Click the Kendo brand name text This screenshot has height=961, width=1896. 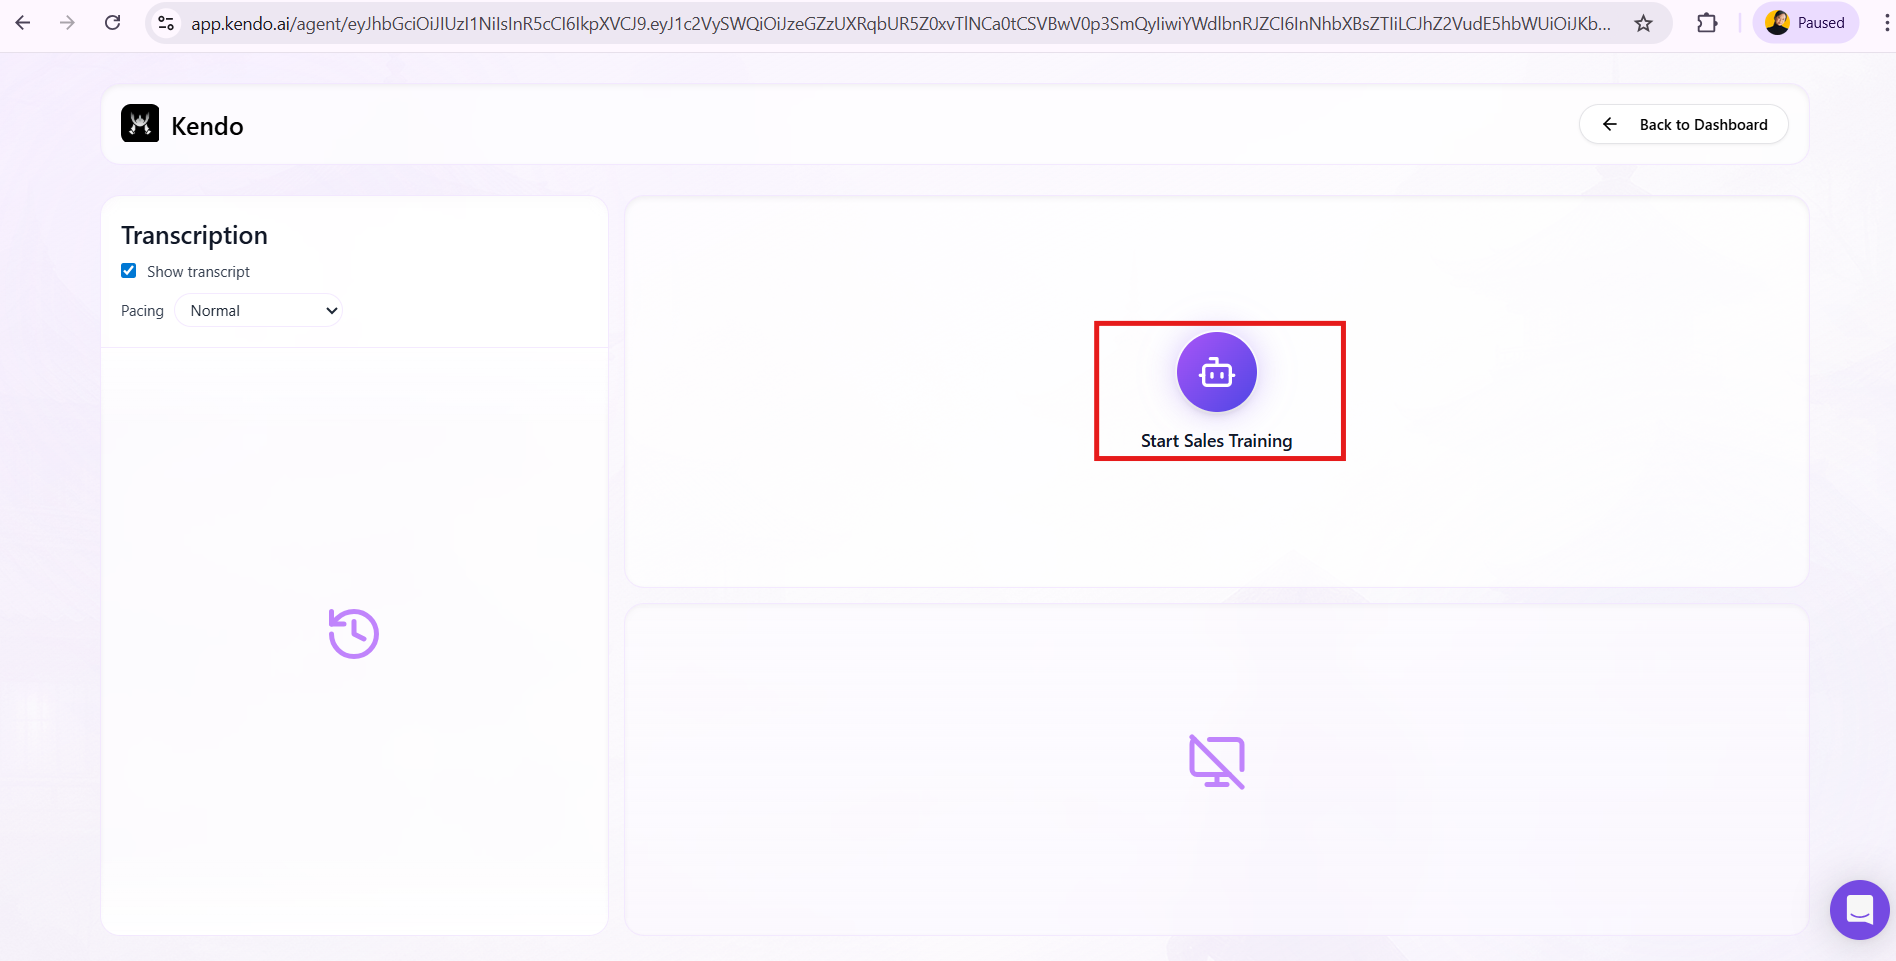[x=207, y=126]
